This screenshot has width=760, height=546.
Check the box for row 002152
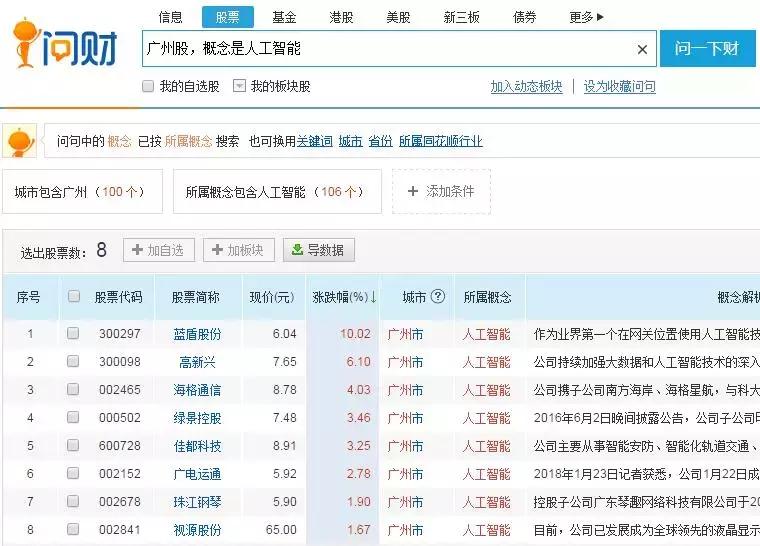tap(73, 473)
